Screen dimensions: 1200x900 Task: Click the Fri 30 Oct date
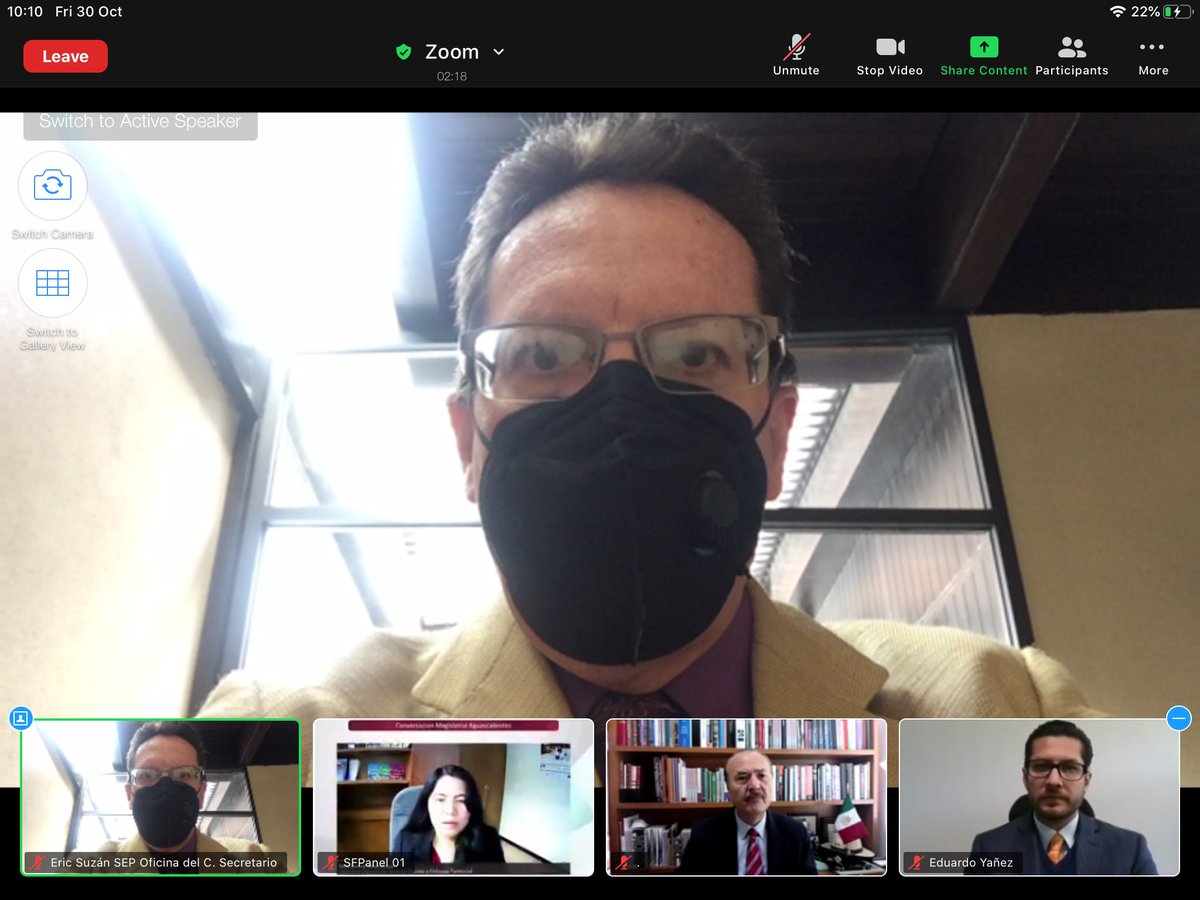point(89,12)
